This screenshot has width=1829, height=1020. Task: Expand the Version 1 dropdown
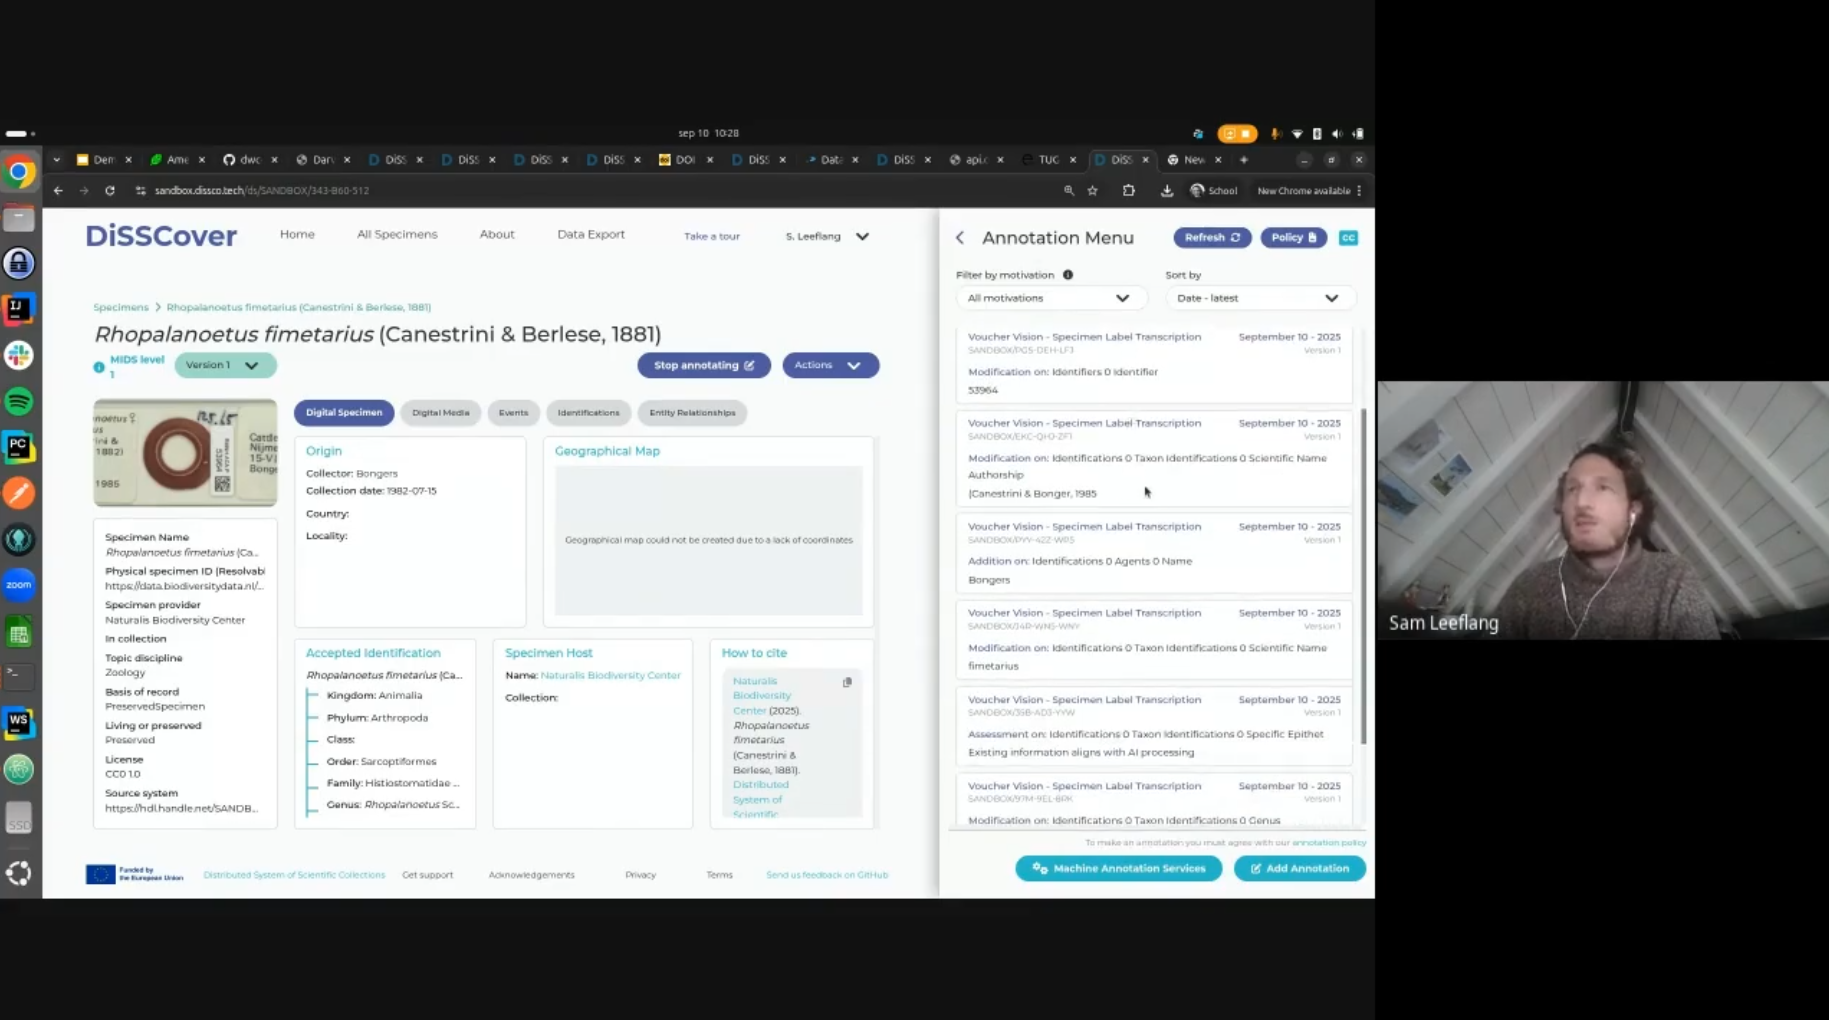[x=225, y=365]
